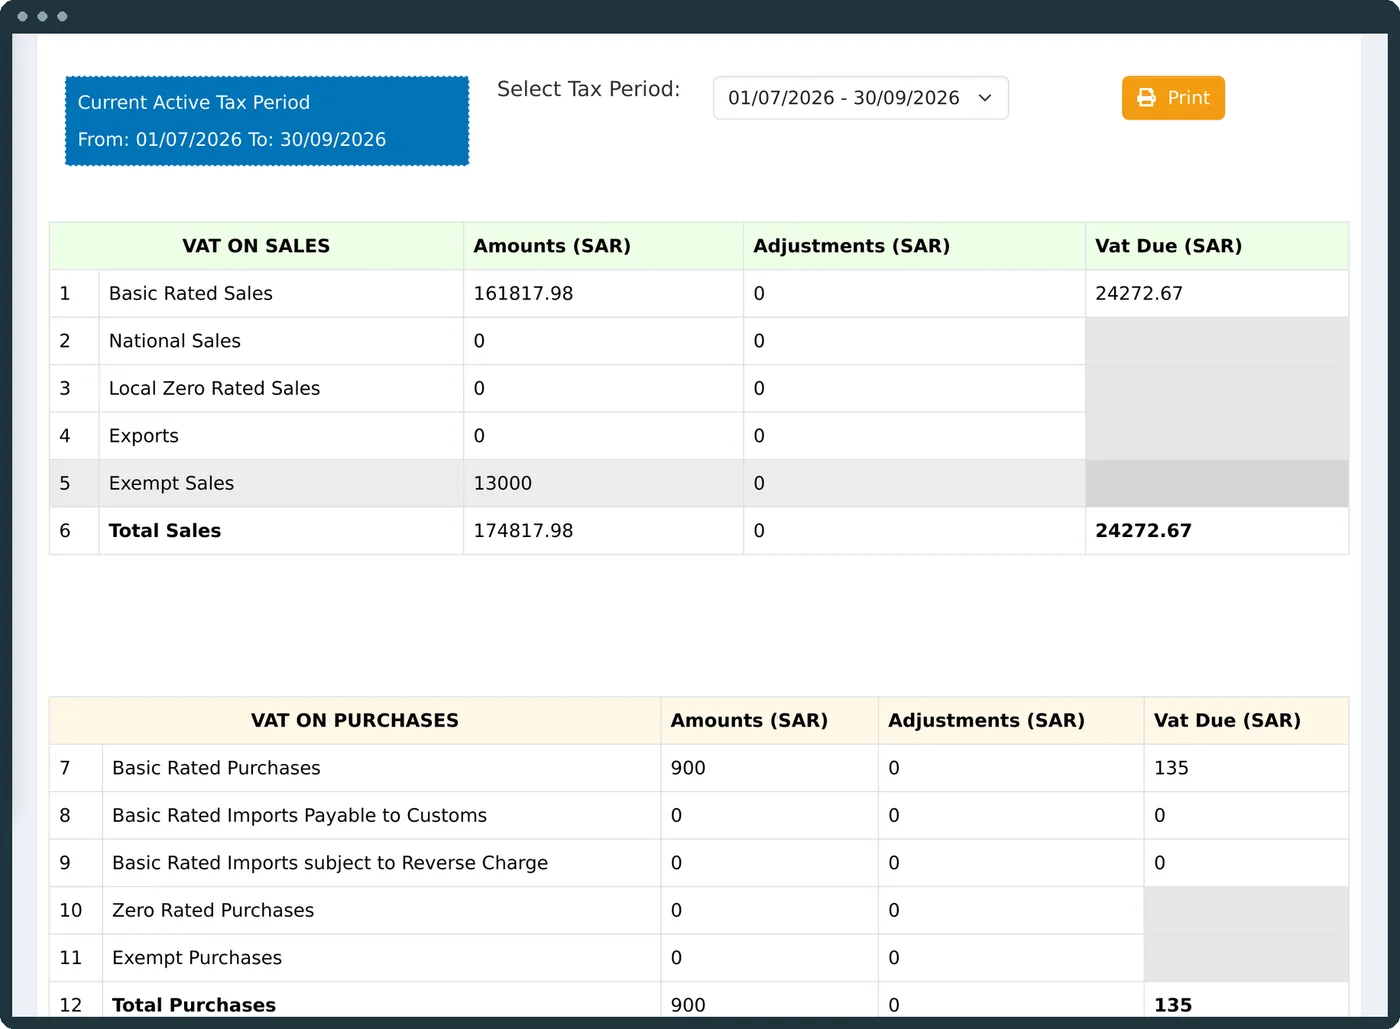Select the "Basic Rated Purchases" row label

click(x=216, y=768)
